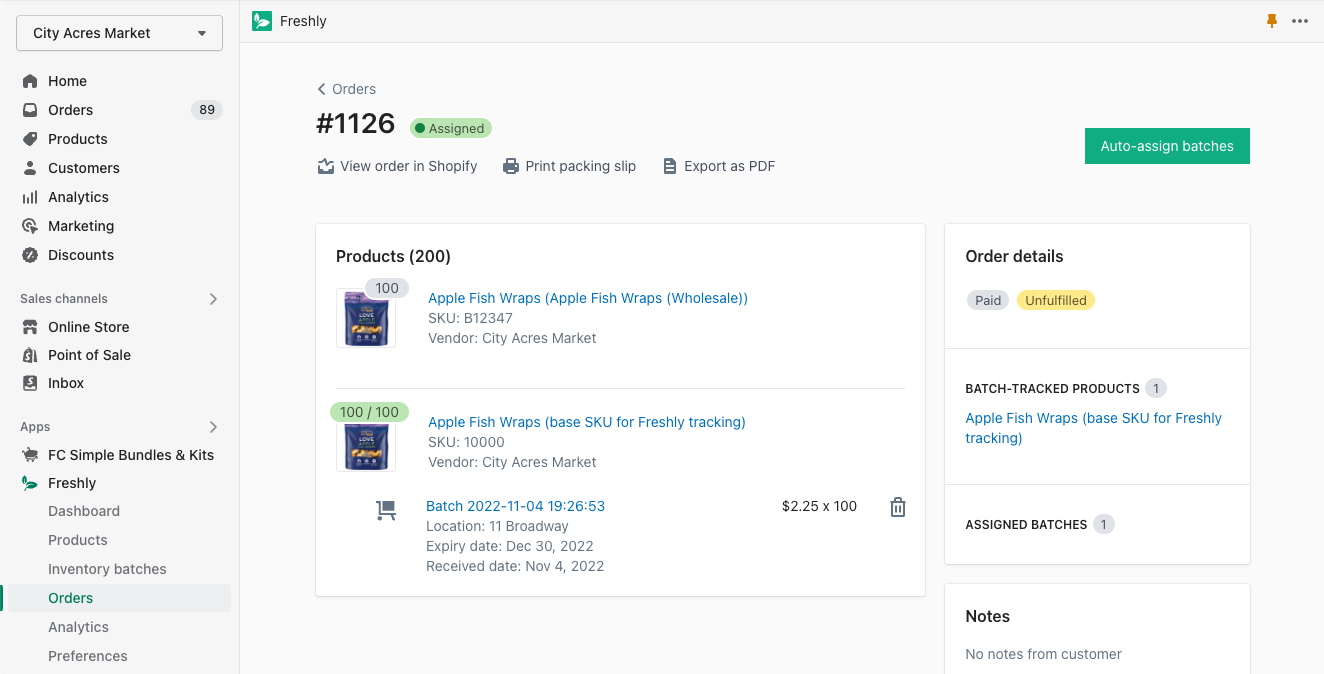
Task: Click the Orders inbox icon in sidebar
Action: tap(30, 110)
